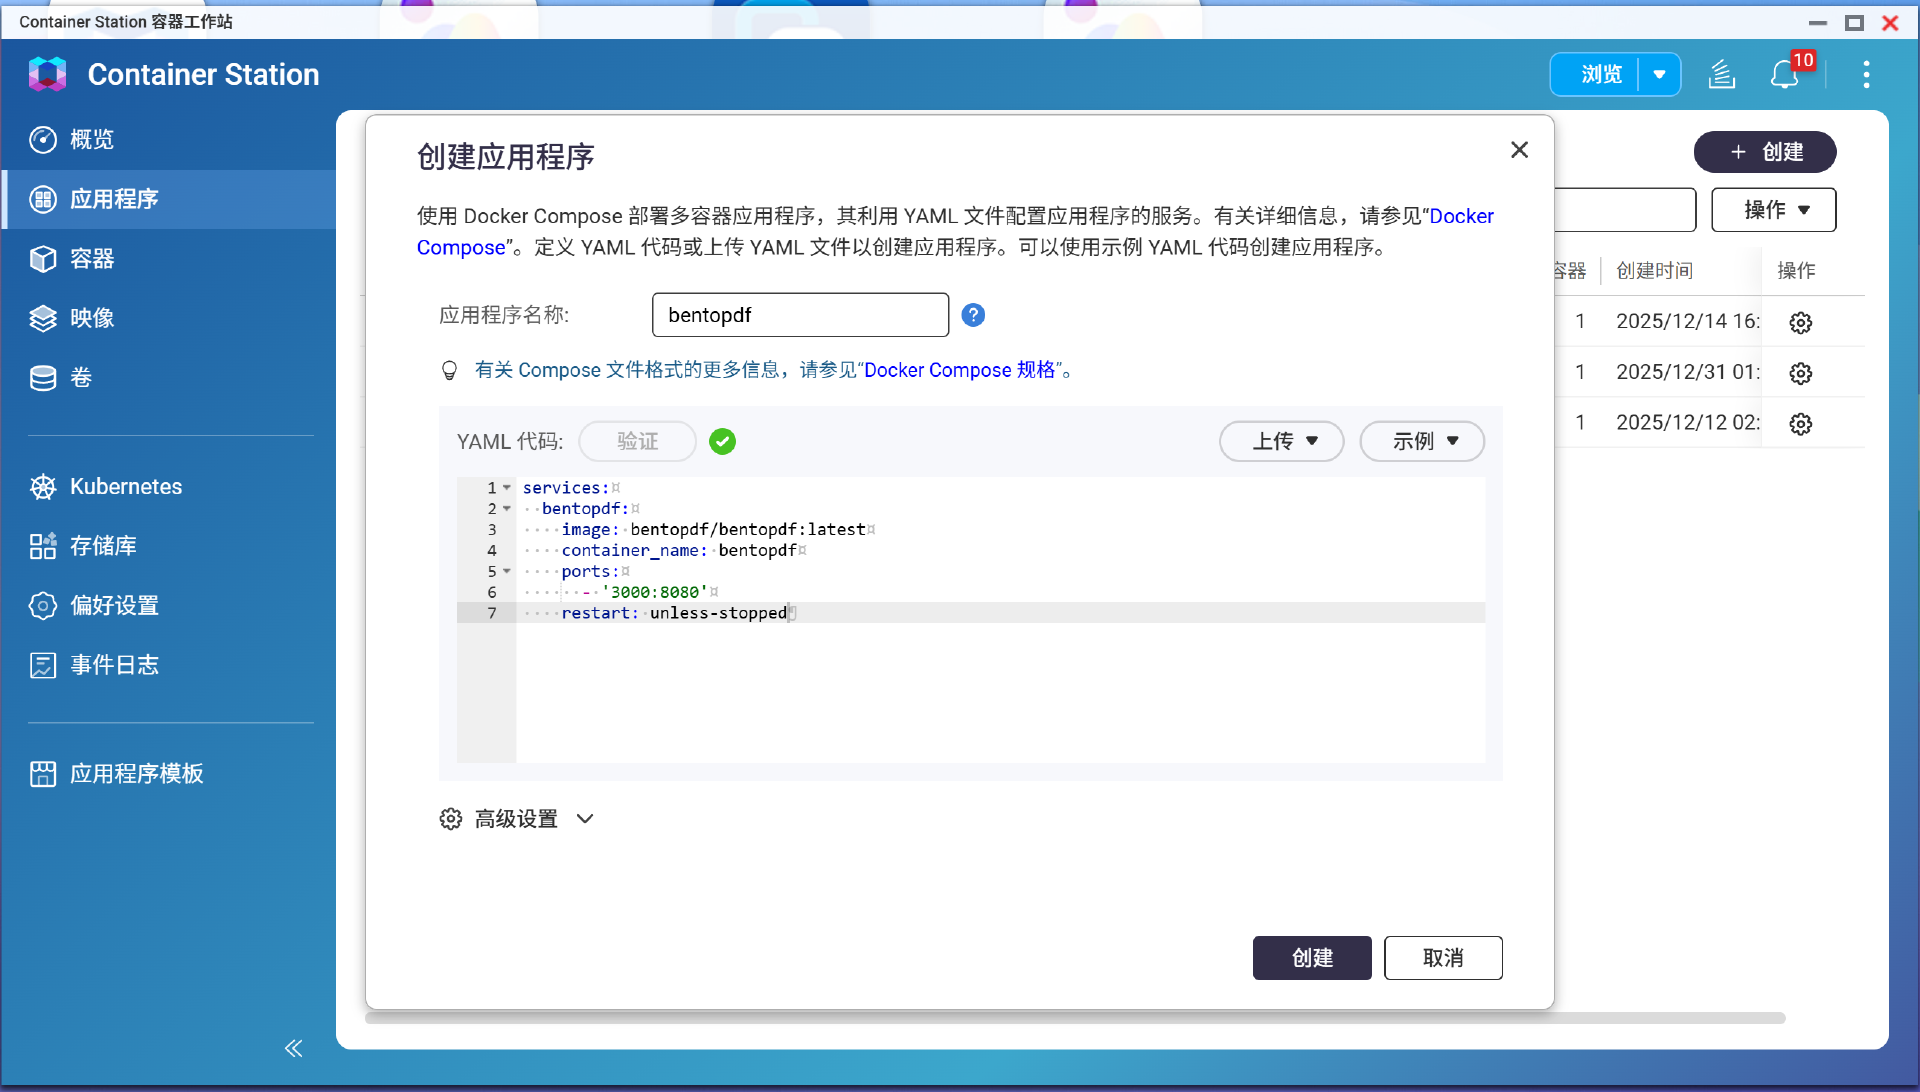Open the 操作 actions dropdown

click(1773, 210)
